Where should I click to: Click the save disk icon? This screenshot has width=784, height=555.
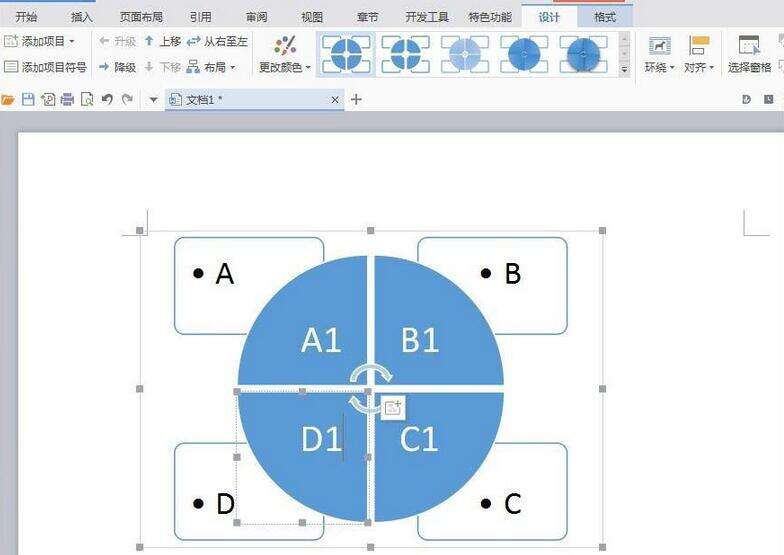[x=28, y=100]
